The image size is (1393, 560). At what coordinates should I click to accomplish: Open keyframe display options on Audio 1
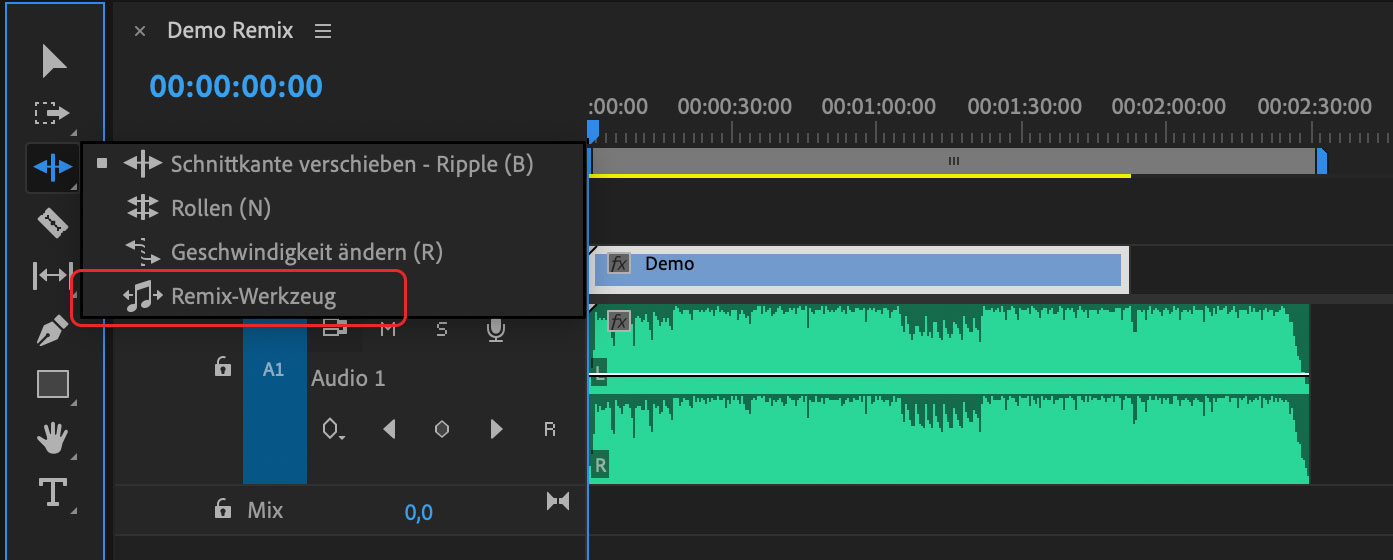tap(333, 429)
